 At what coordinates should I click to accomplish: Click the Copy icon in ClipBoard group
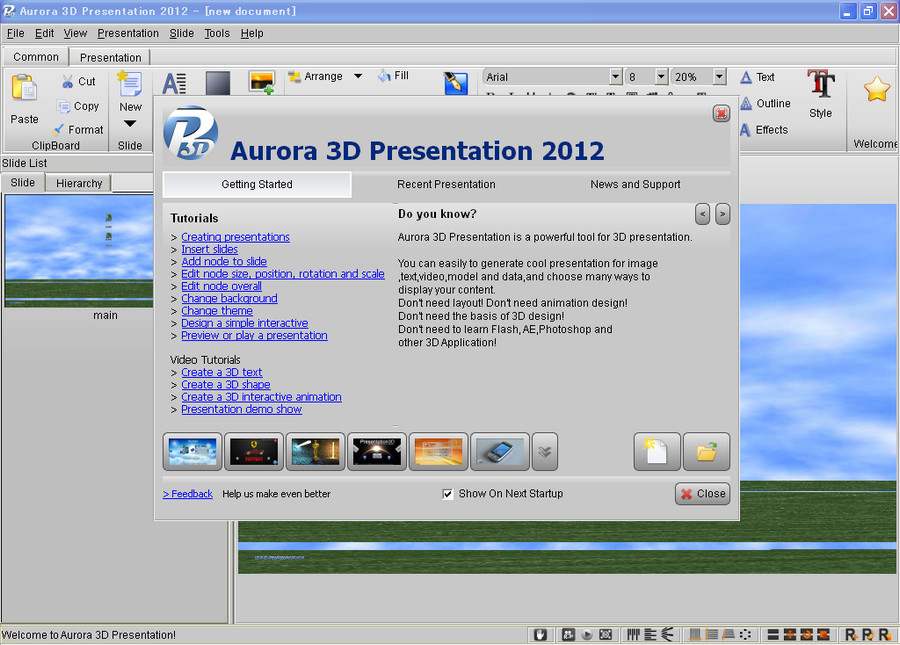[63, 106]
